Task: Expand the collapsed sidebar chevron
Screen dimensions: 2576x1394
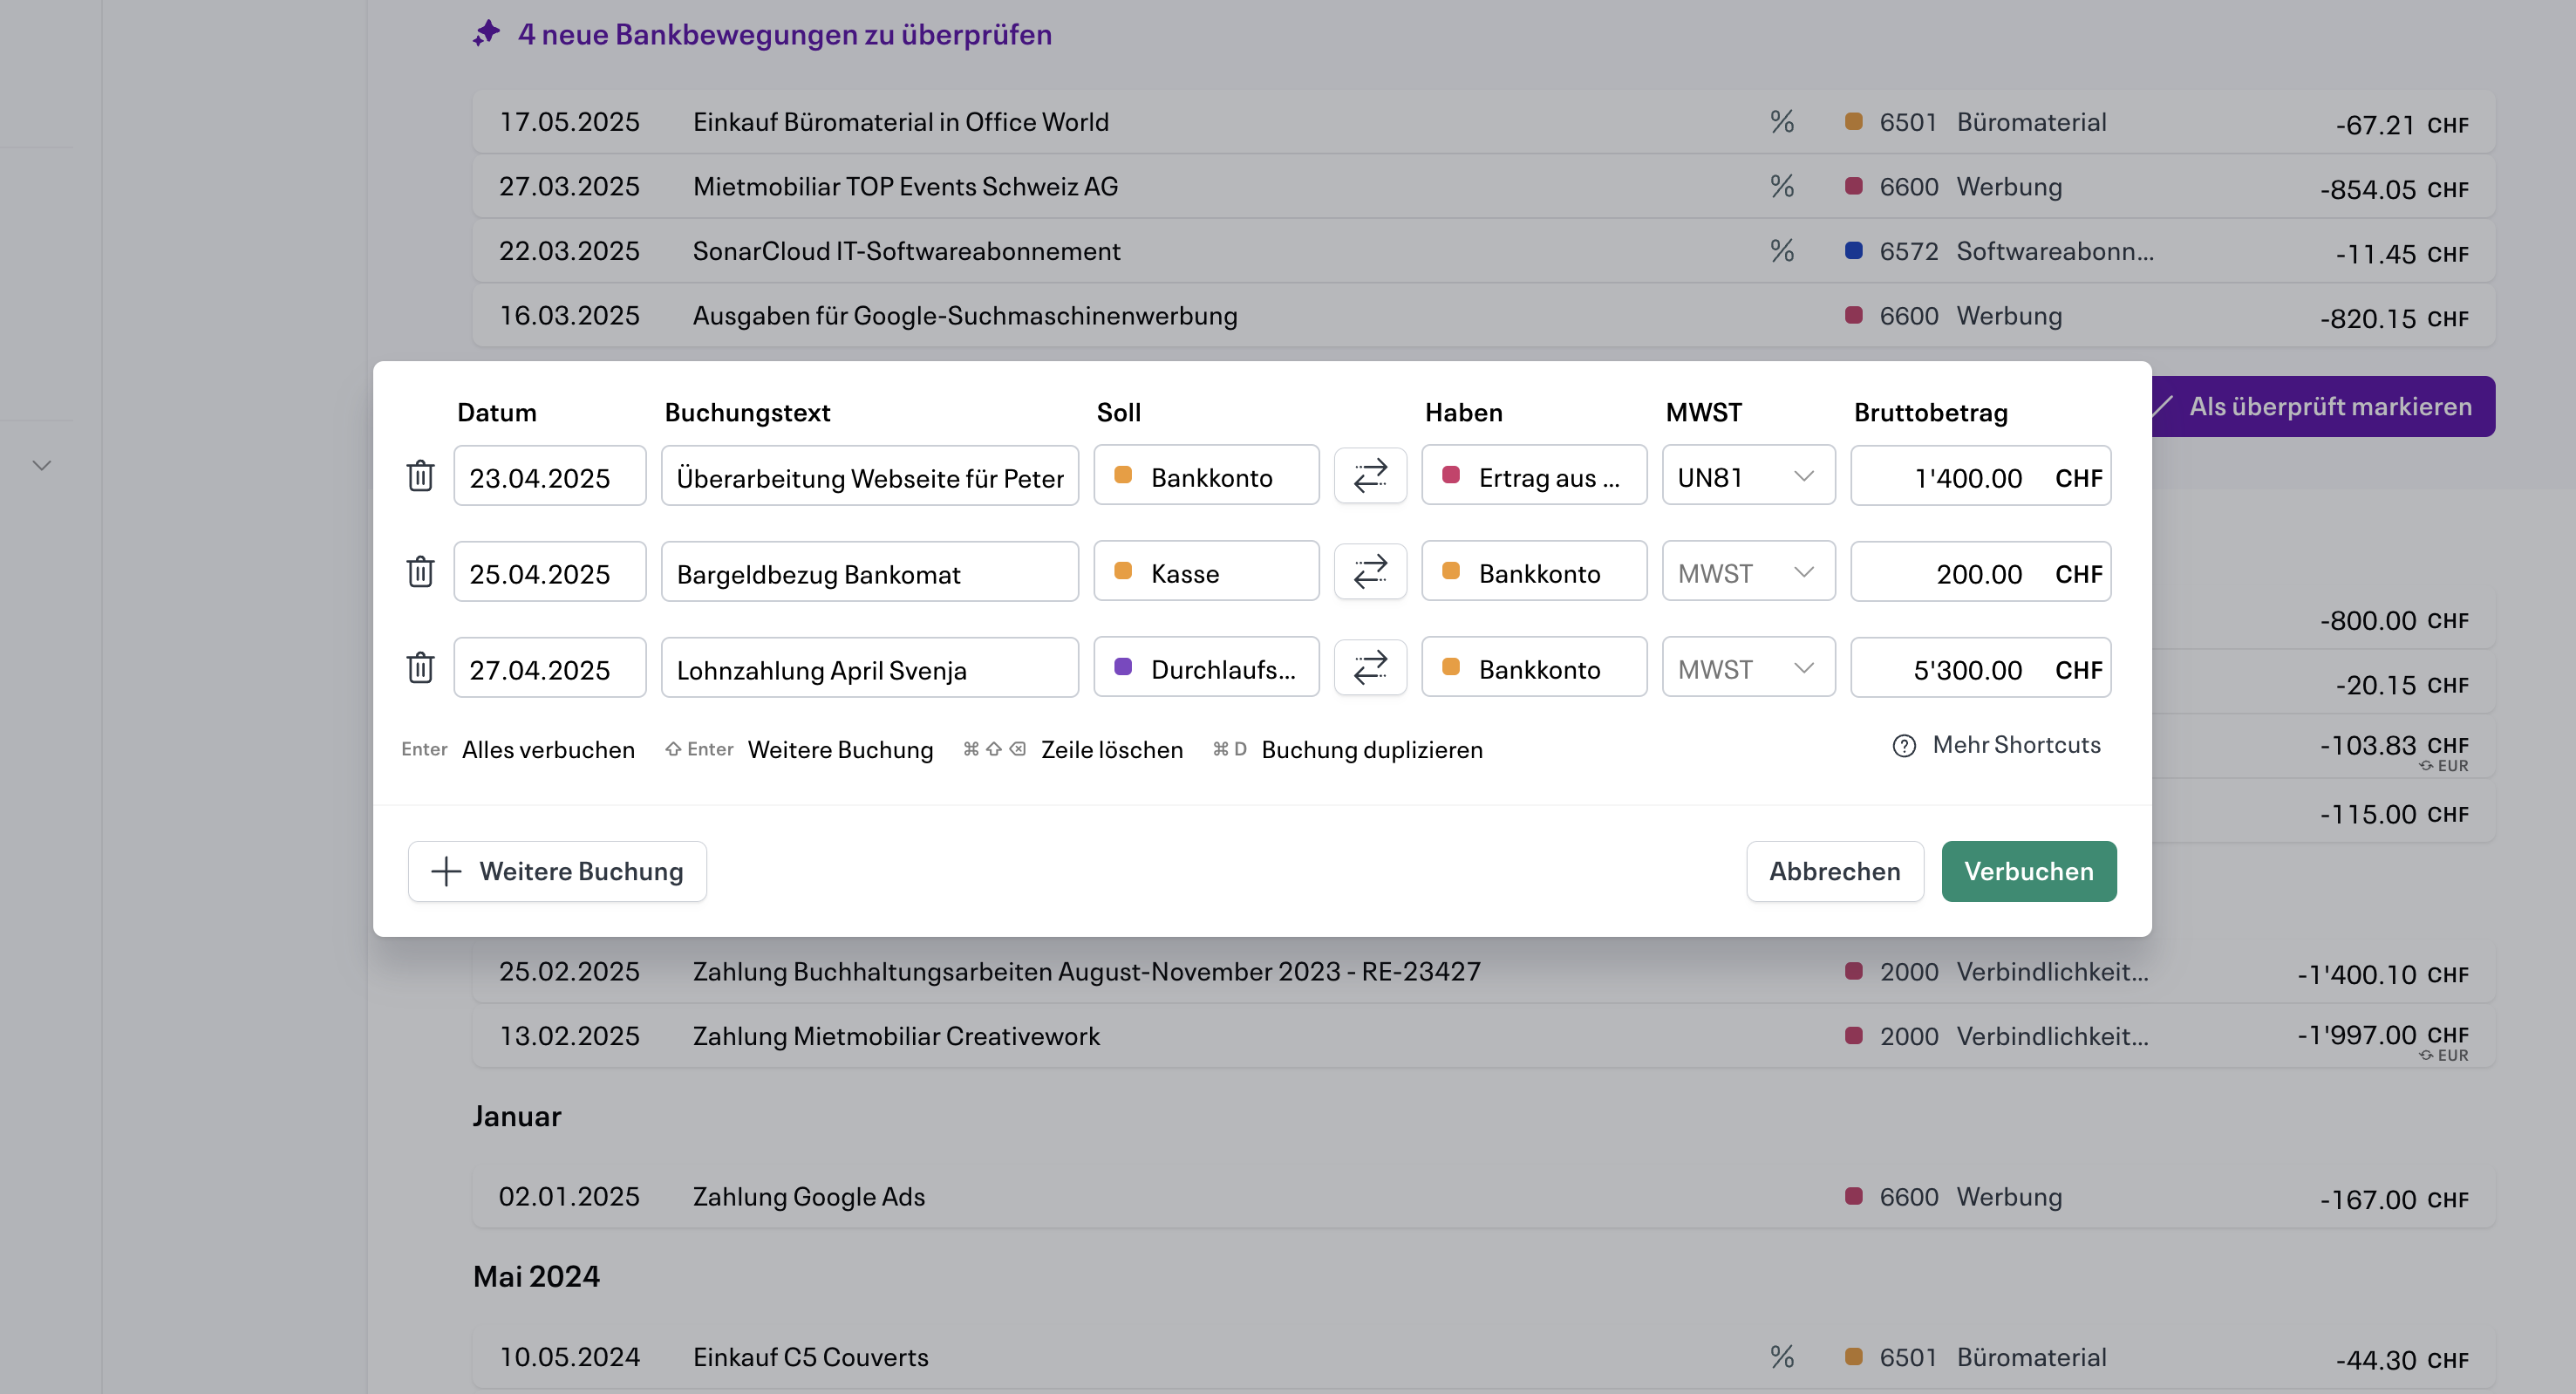Action: click(x=41, y=464)
